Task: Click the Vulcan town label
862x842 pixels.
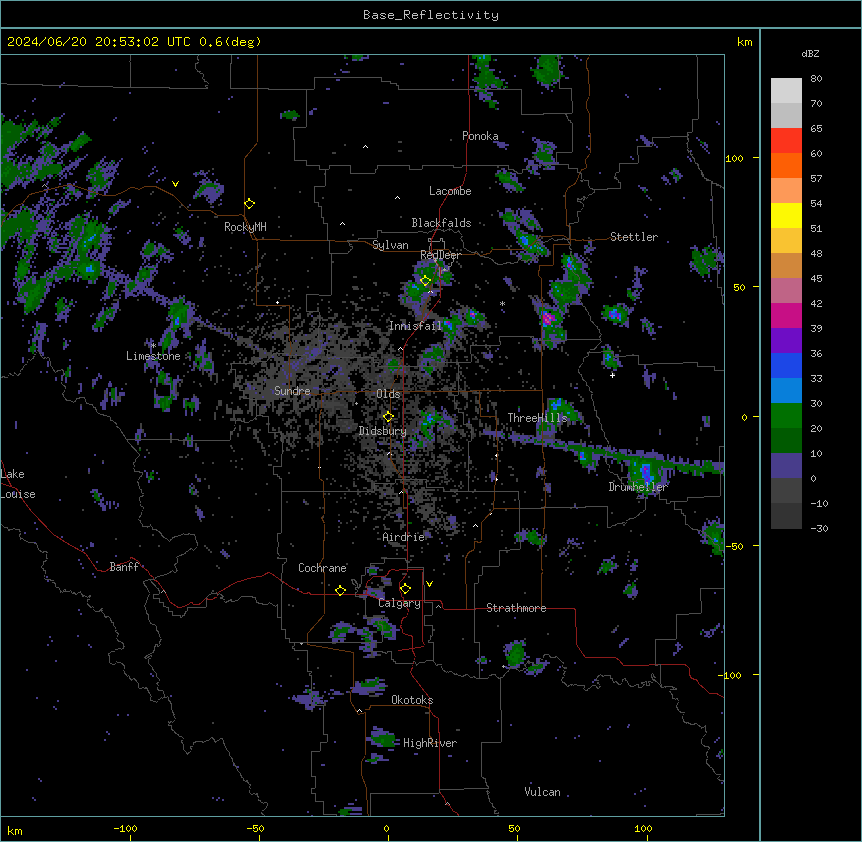Action: pos(543,792)
